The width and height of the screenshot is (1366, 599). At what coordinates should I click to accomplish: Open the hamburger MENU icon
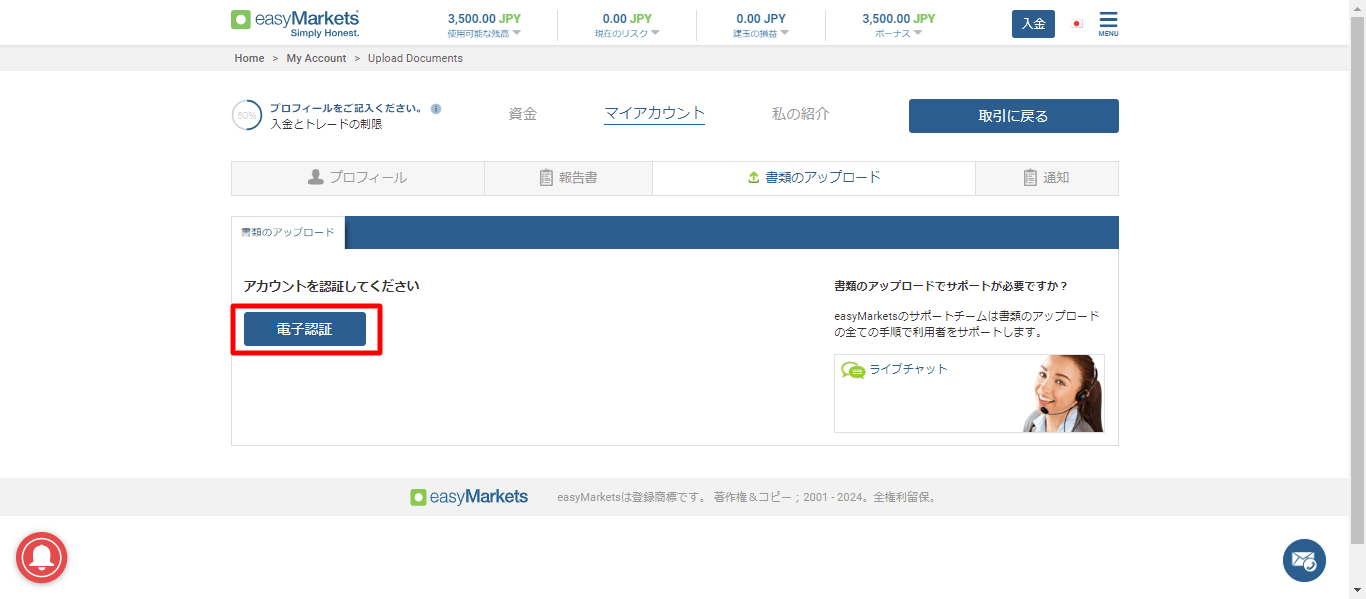pyautogui.click(x=1108, y=22)
